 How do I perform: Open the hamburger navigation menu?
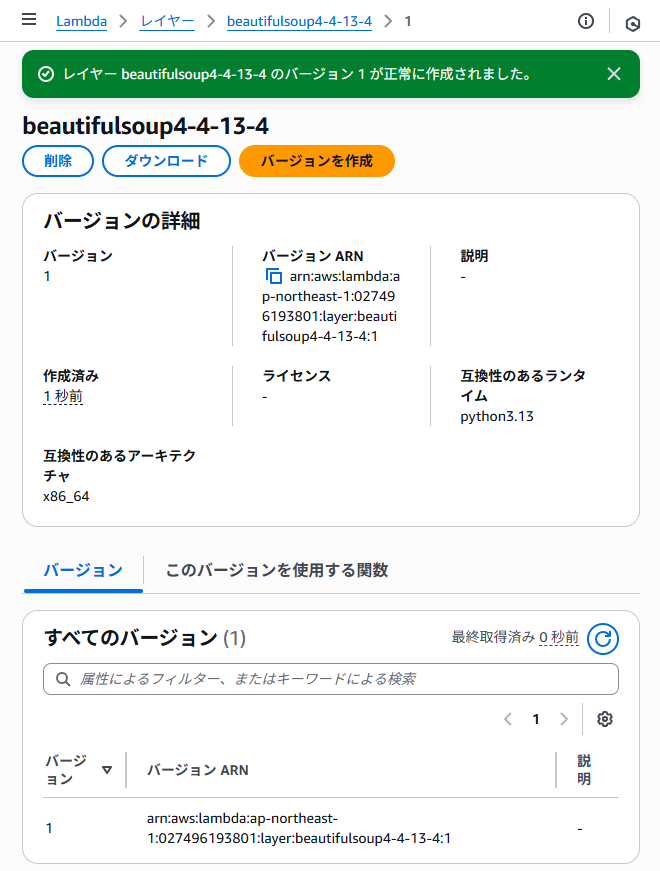(29, 20)
